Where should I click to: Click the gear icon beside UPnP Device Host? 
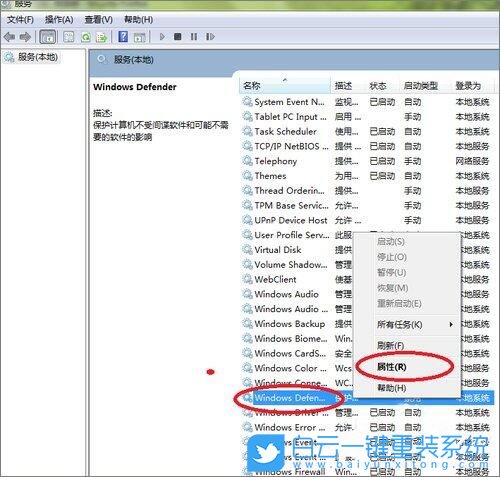tap(247, 220)
